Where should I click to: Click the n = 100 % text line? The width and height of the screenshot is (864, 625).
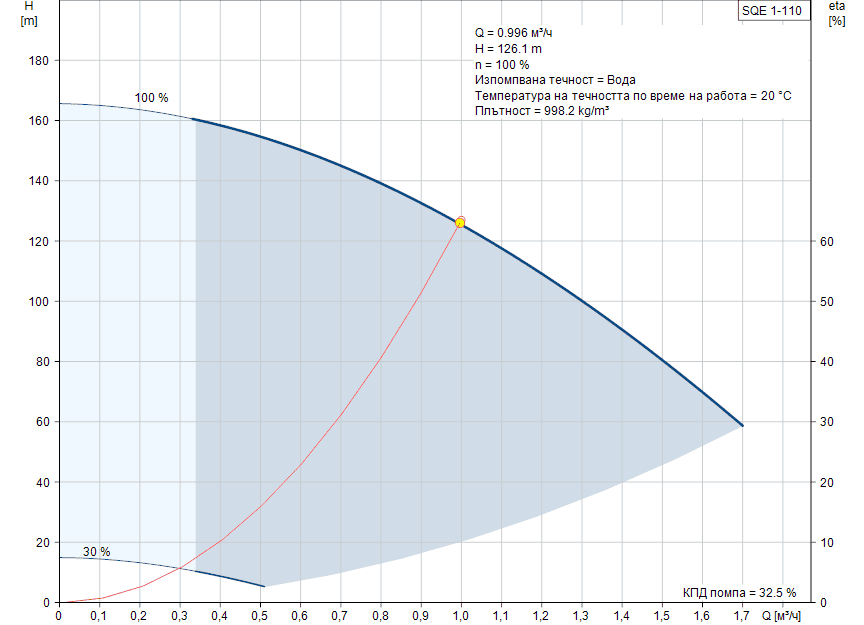point(502,65)
